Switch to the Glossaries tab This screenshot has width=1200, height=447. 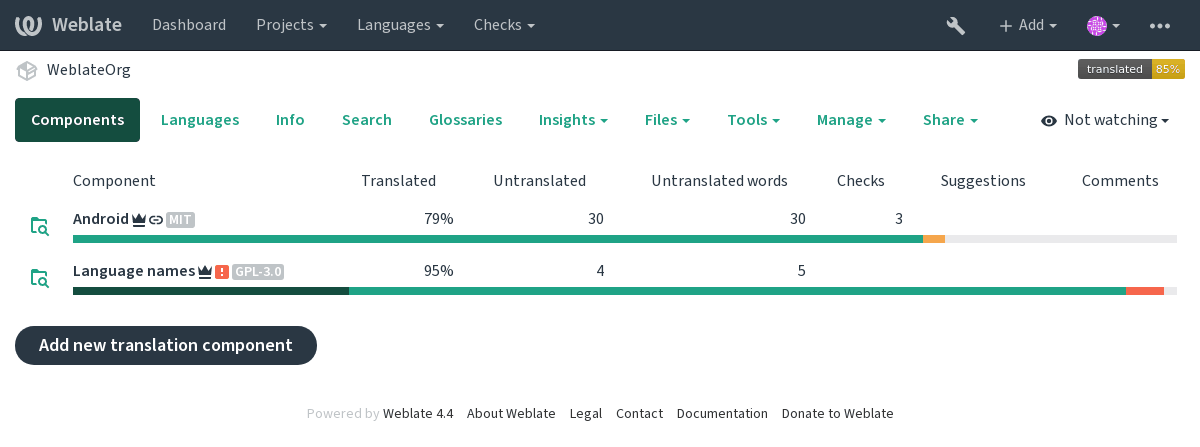pos(465,120)
